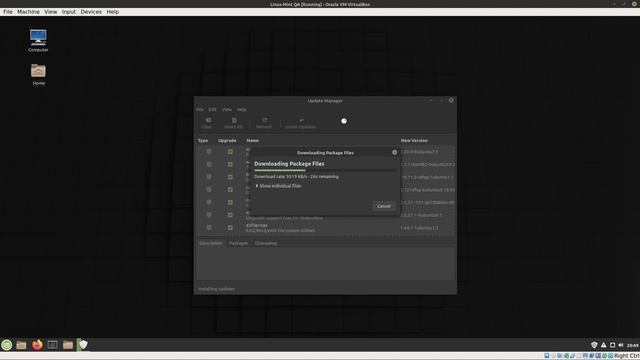Expand Show individual files
The width and height of the screenshot is (640, 360).
(278, 186)
